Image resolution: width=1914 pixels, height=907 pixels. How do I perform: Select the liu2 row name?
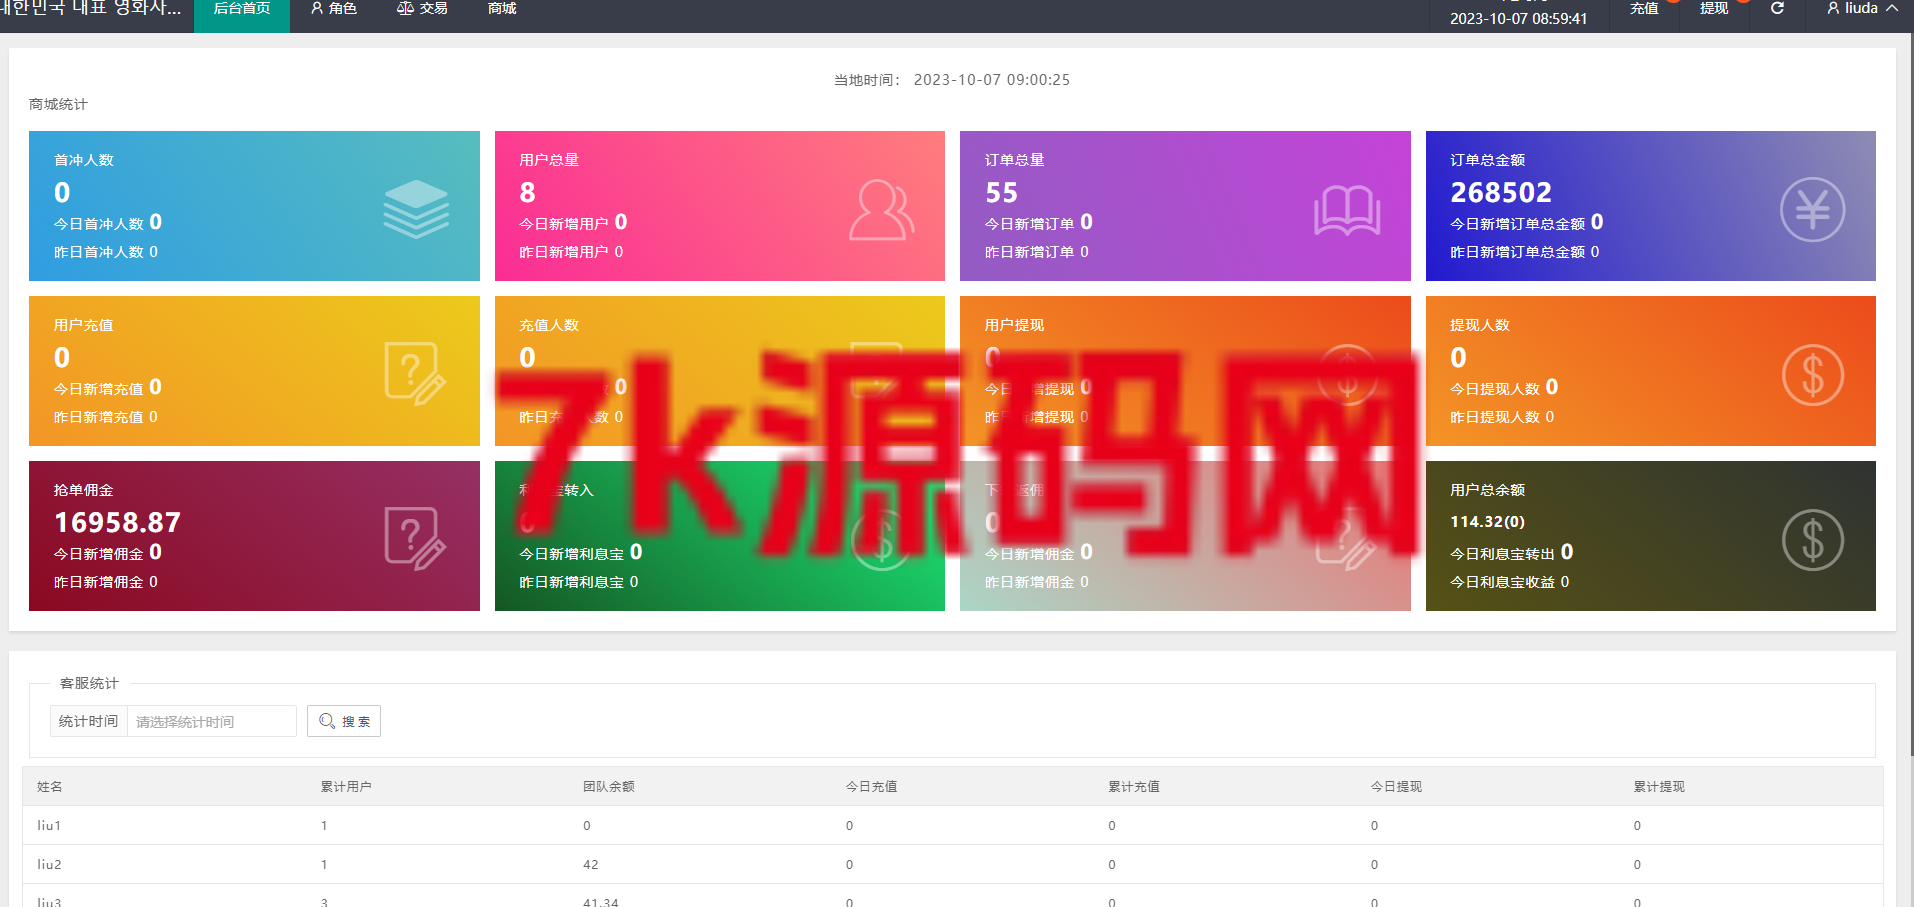point(49,865)
